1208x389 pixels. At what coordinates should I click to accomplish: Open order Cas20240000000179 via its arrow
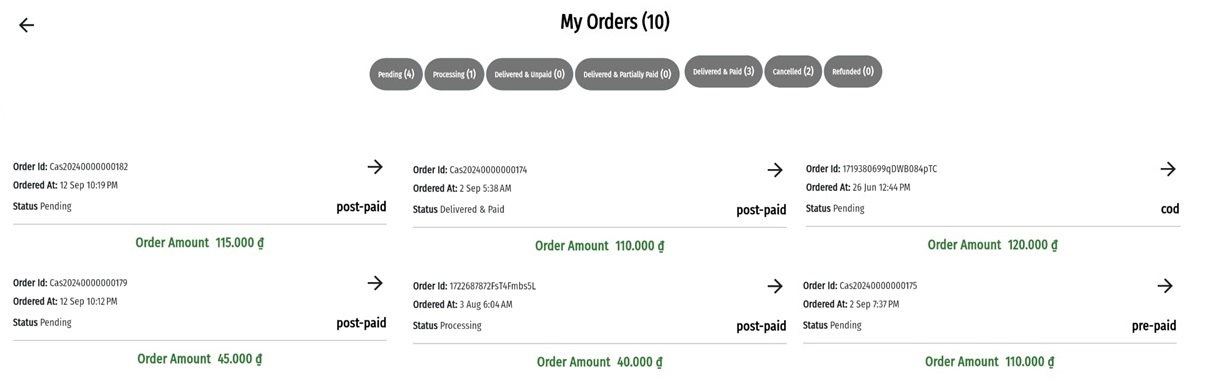375,283
